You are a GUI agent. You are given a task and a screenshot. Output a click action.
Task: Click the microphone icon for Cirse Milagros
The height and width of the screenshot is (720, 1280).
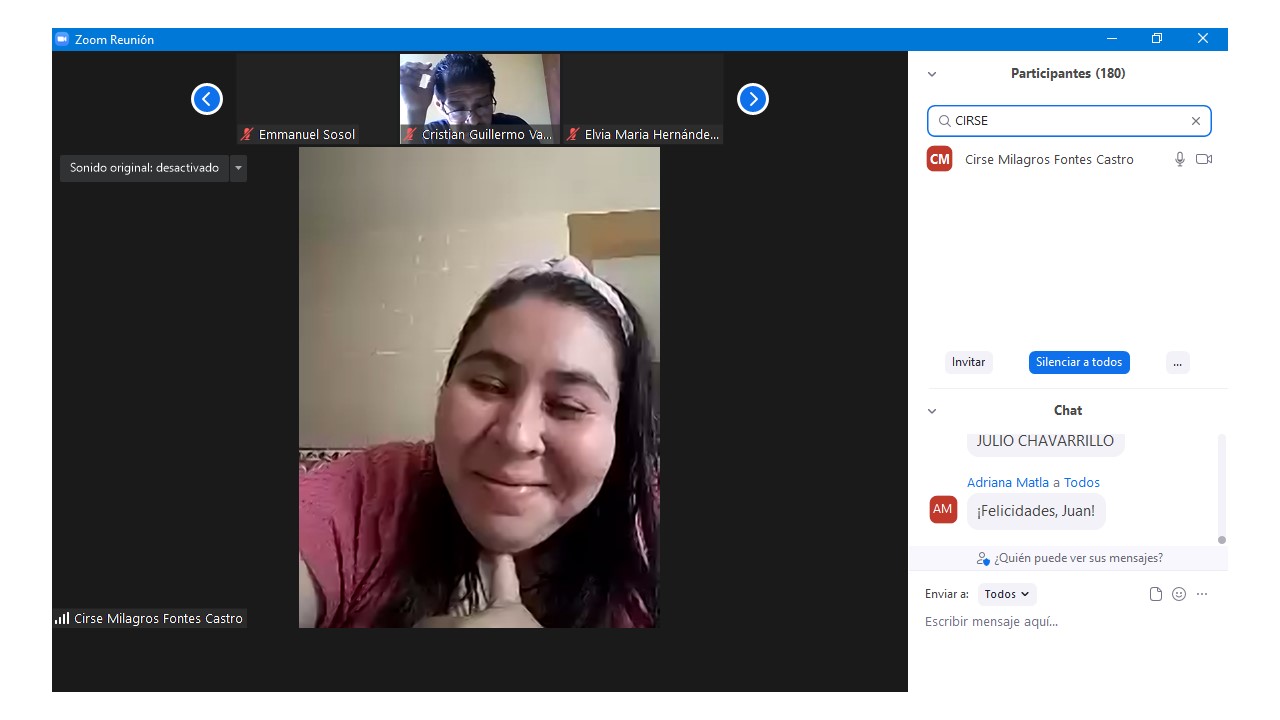click(x=1180, y=159)
